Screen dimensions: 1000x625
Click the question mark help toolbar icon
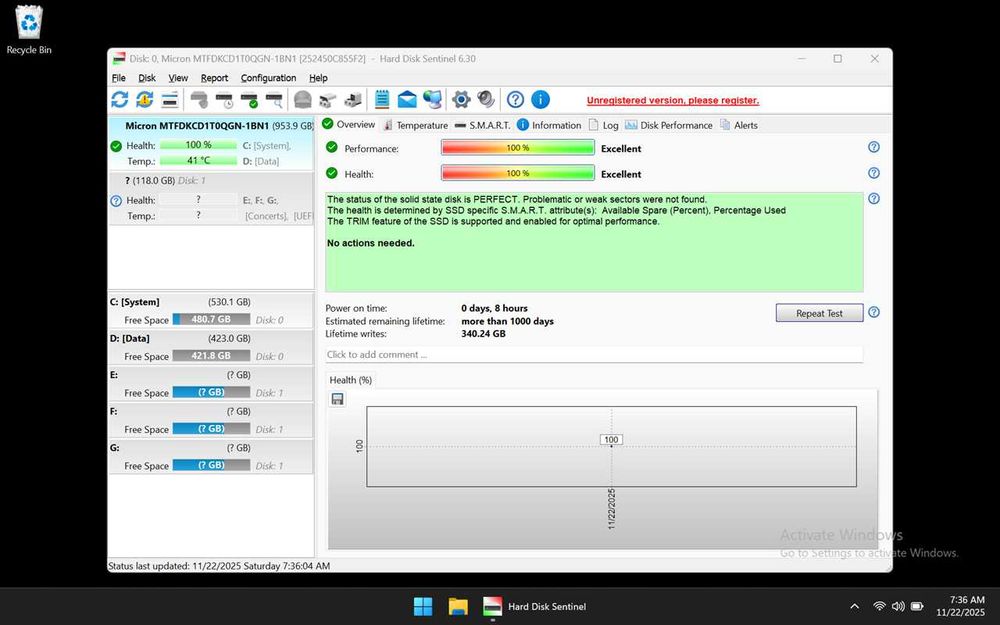(x=515, y=99)
